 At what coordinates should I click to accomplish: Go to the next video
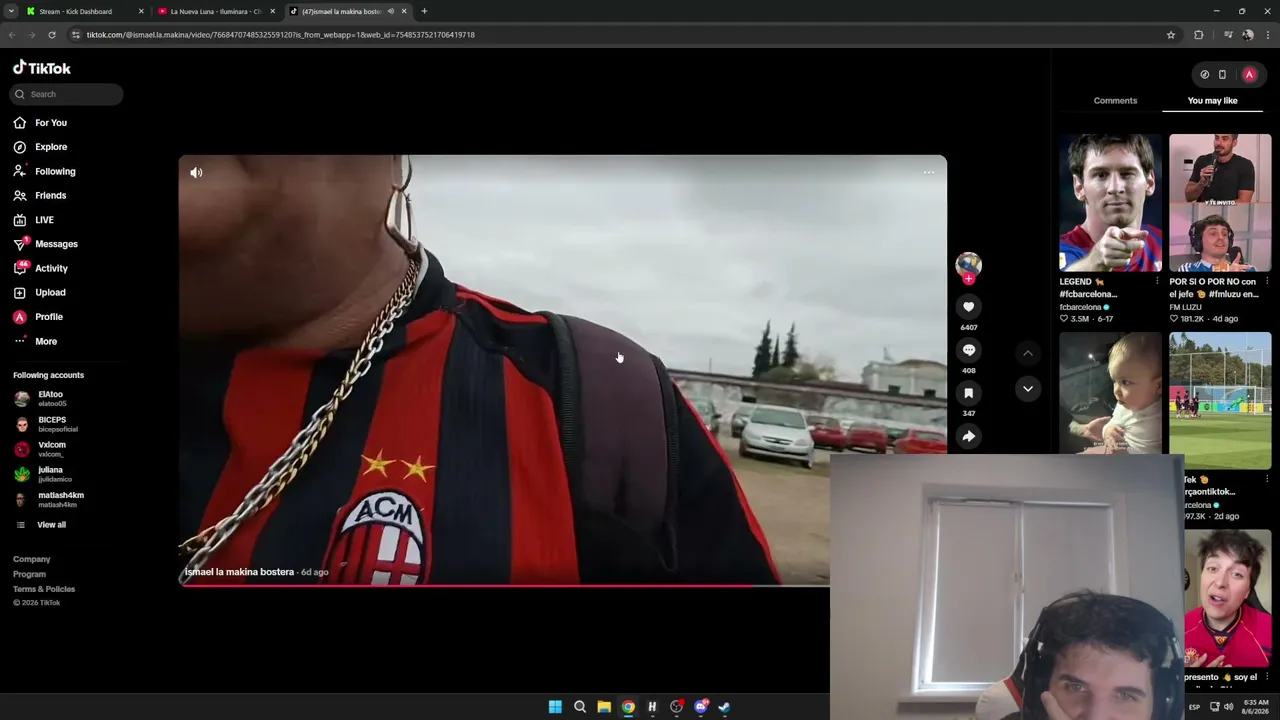(1027, 389)
